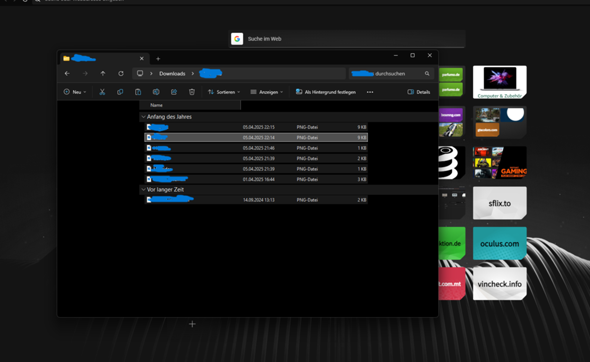This screenshot has height=362, width=590.
Task: Click the Rename icon in toolbar
Action: tap(156, 92)
